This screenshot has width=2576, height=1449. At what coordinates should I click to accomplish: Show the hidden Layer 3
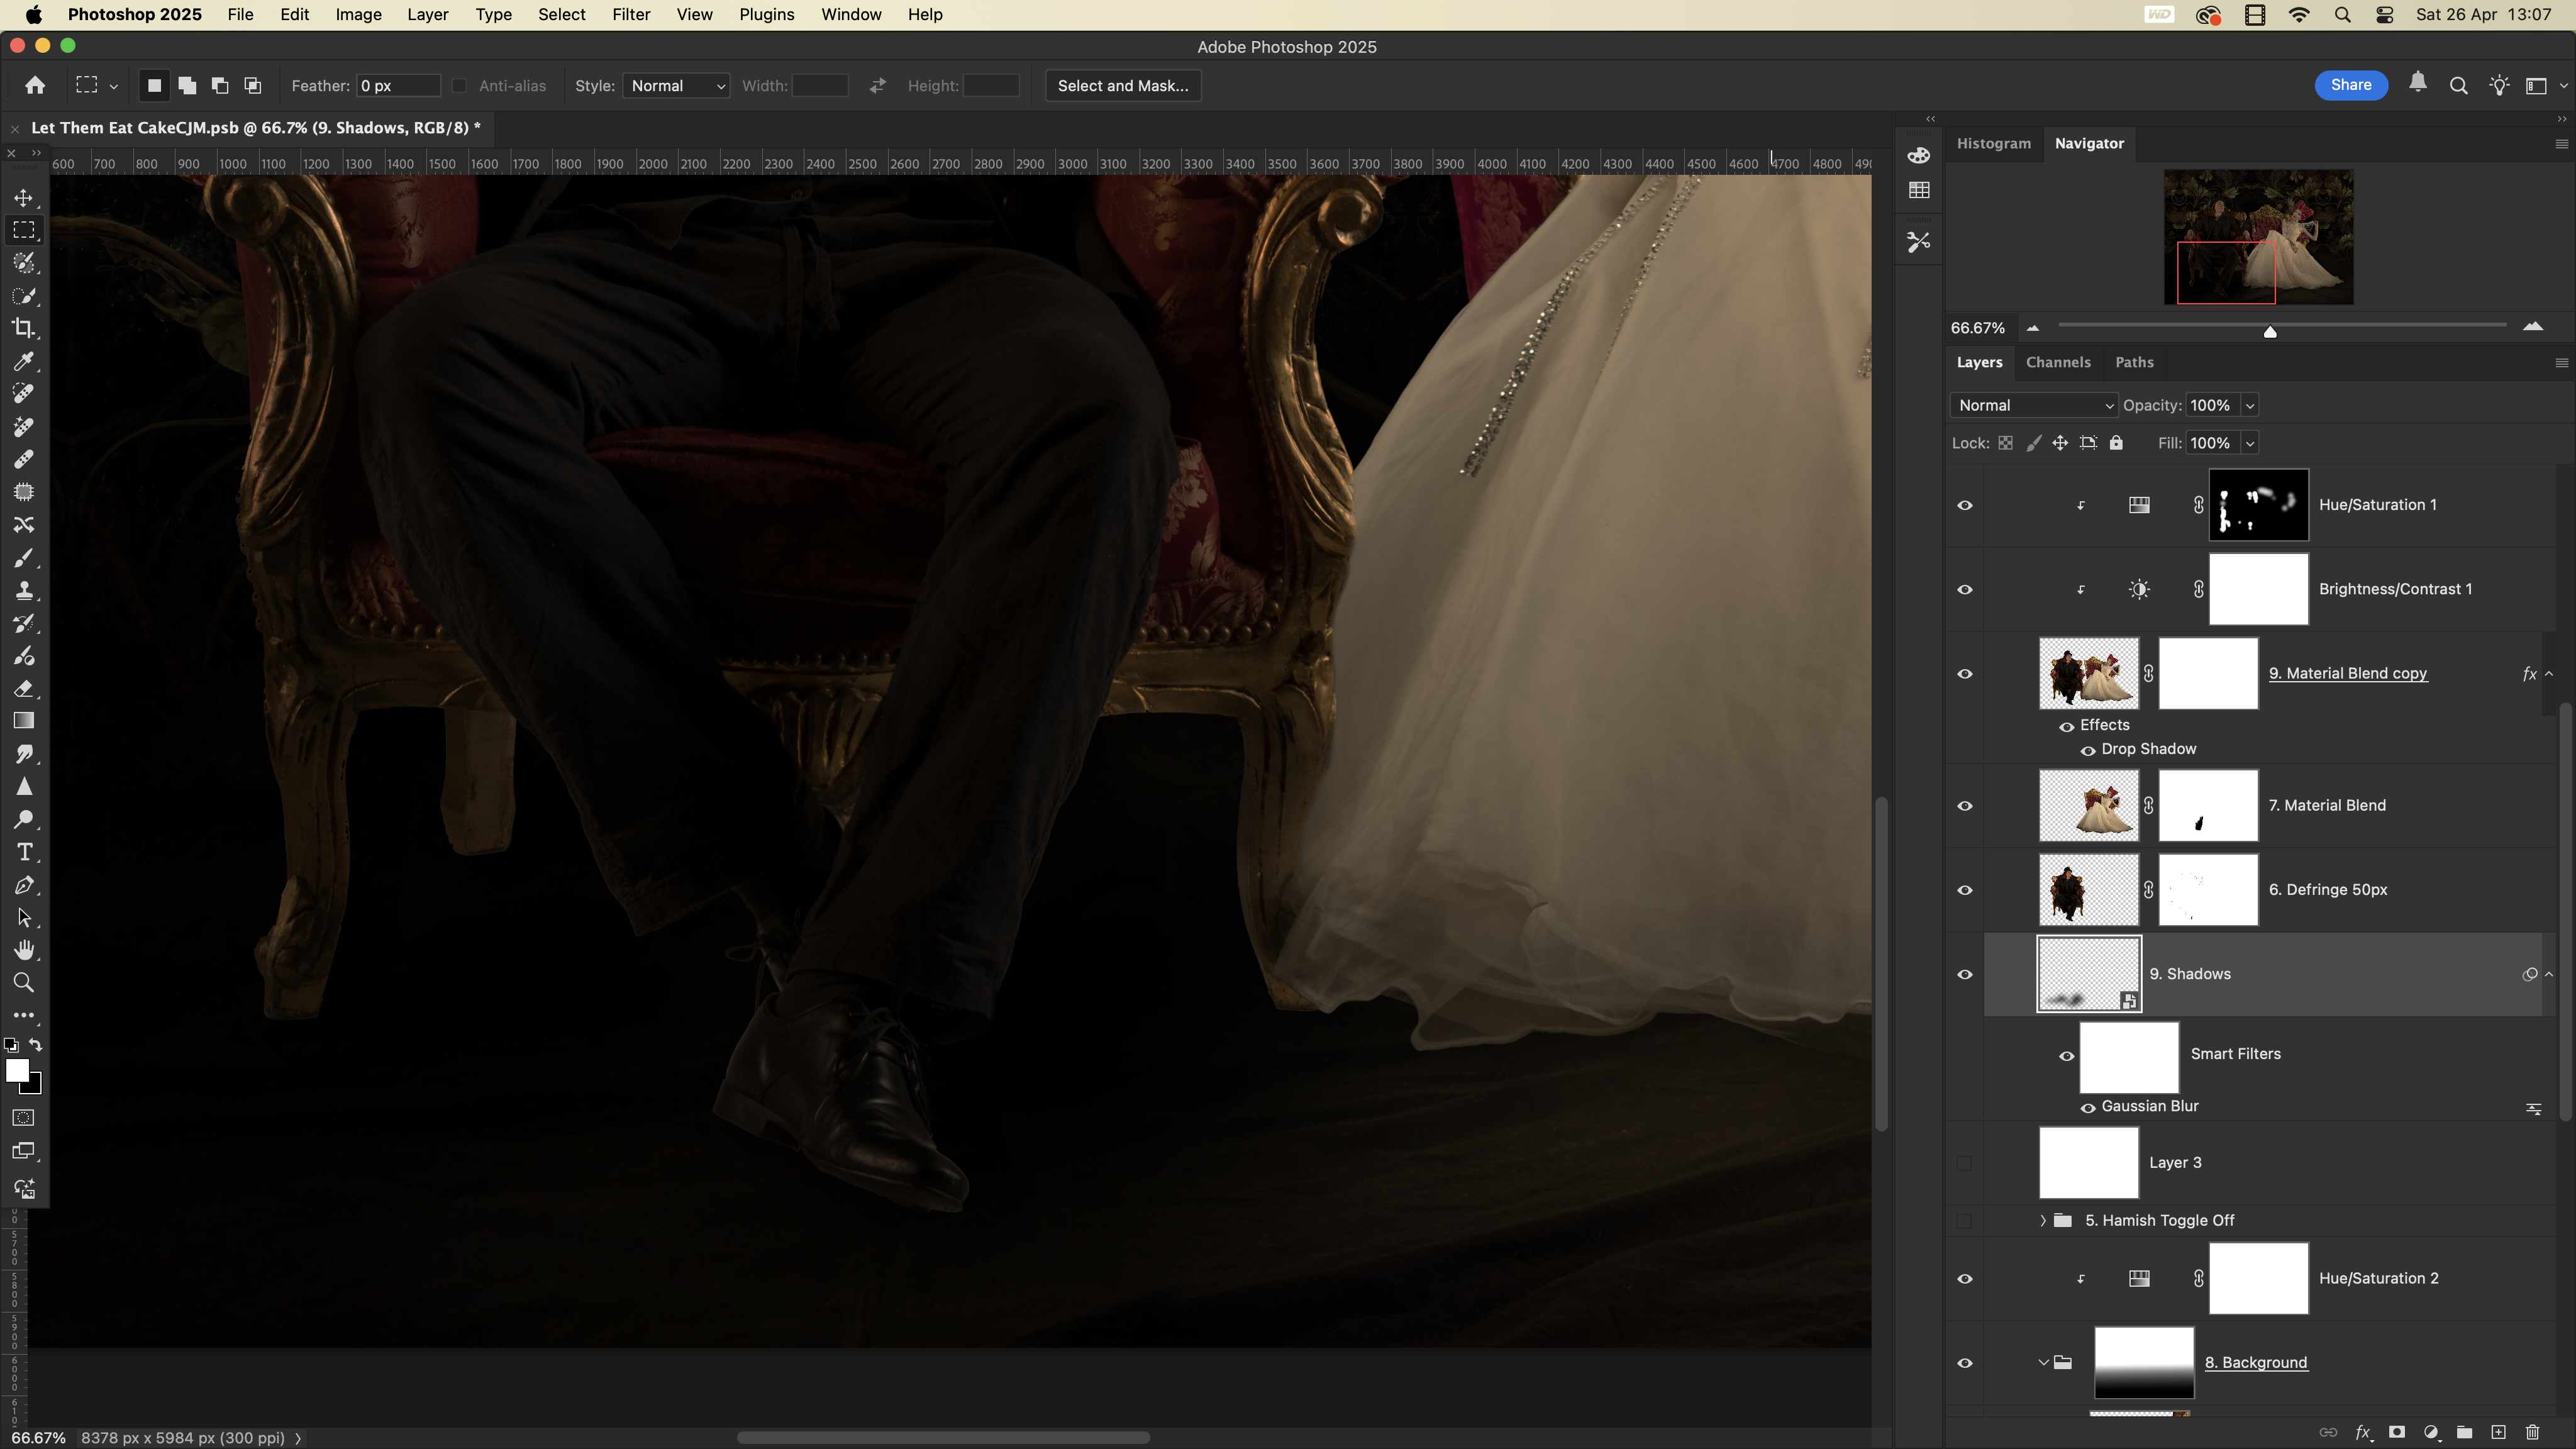[x=1964, y=1163]
